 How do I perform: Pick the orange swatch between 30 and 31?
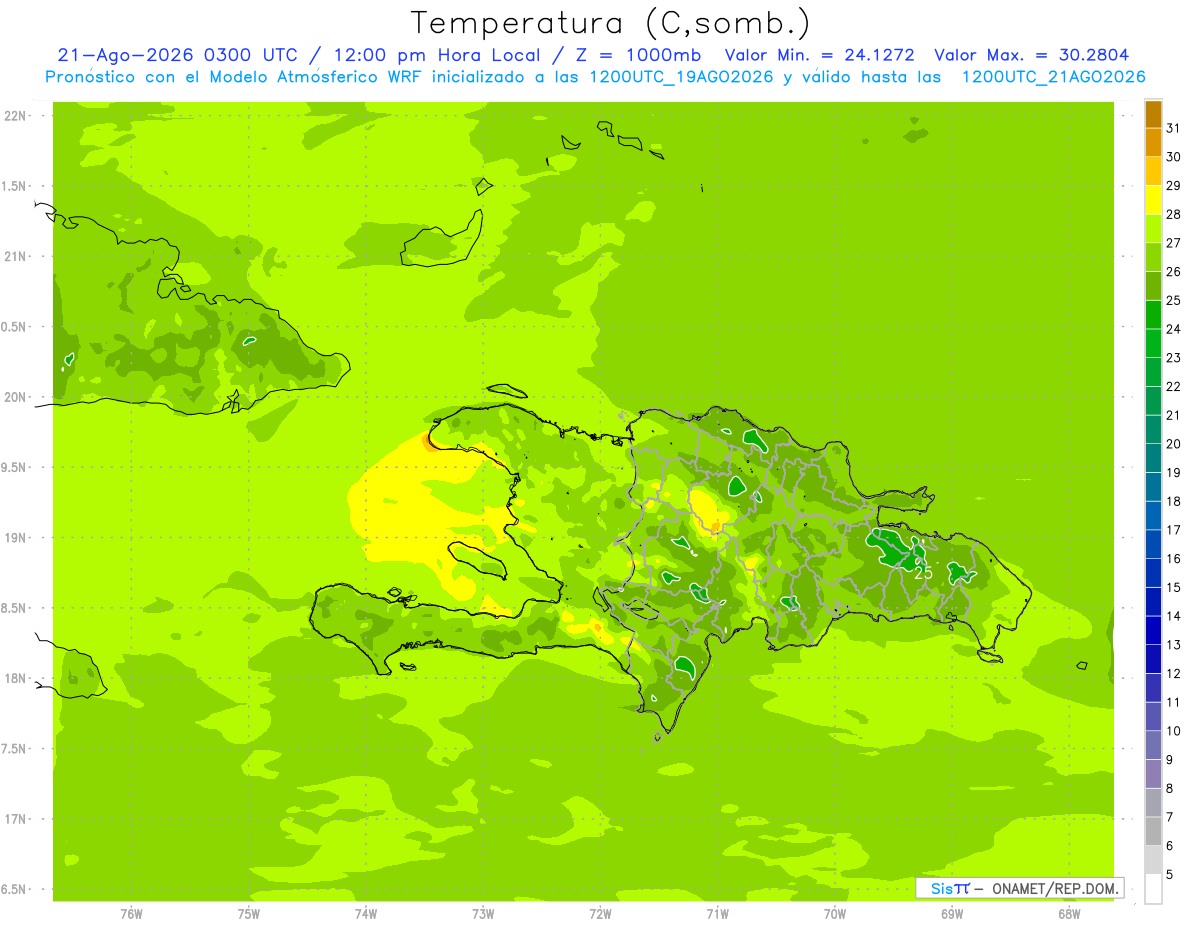point(1153,143)
